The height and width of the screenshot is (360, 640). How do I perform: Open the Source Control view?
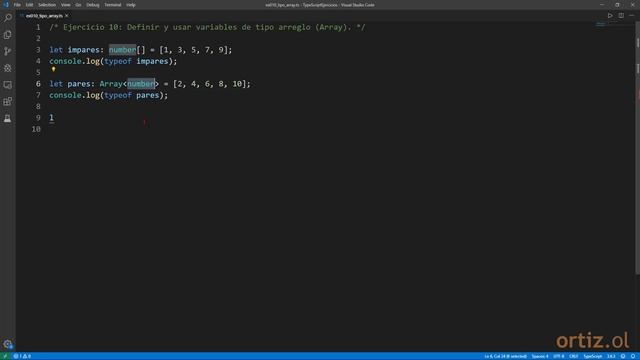click(7, 51)
